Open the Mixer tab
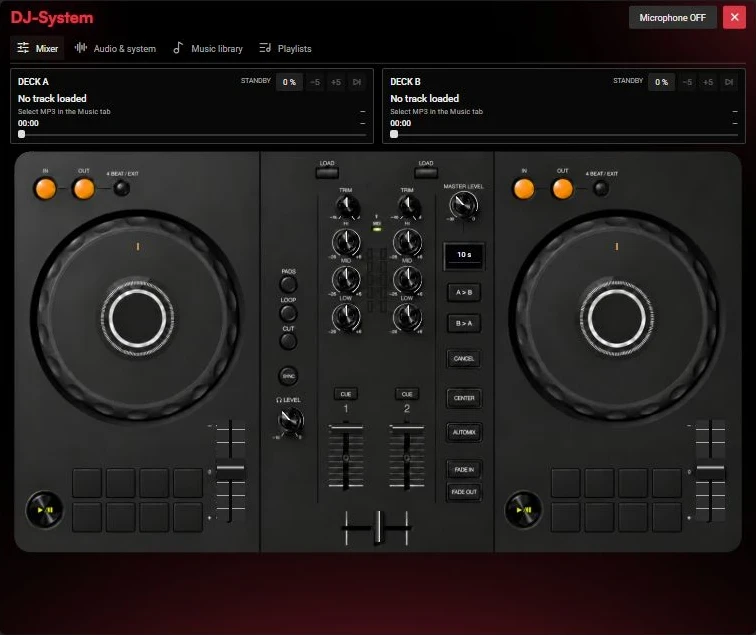 pos(37,48)
